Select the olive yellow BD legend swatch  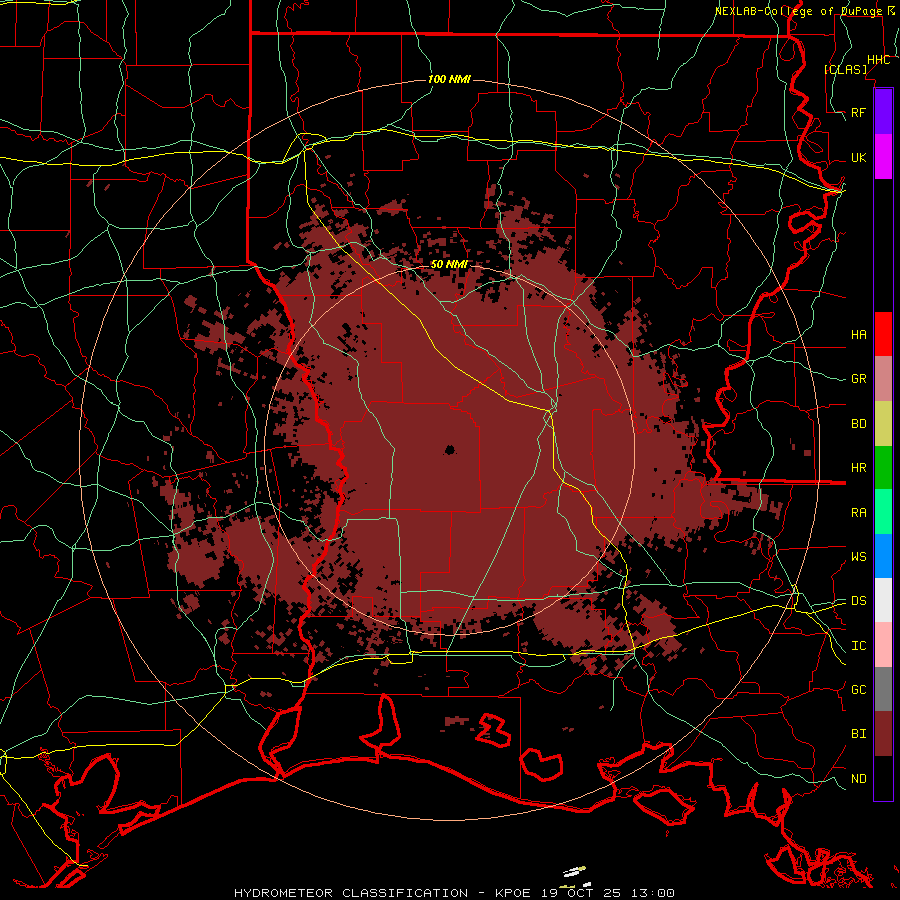click(x=883, y=424)
